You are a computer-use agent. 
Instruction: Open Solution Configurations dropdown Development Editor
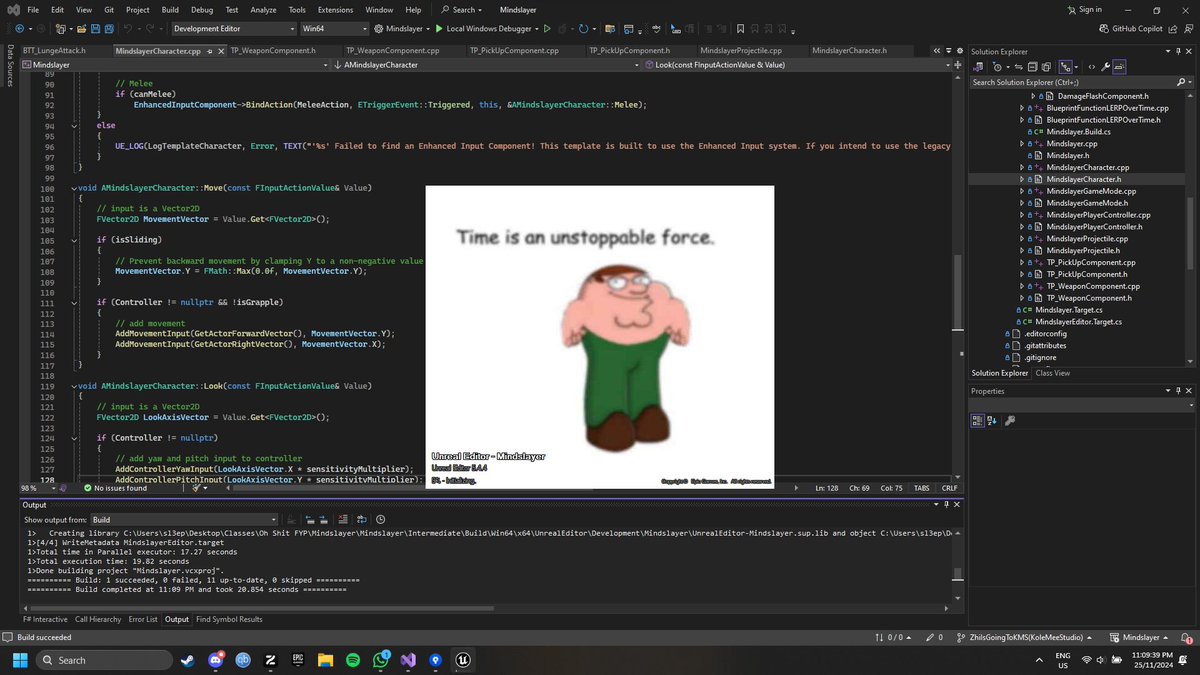234,29
